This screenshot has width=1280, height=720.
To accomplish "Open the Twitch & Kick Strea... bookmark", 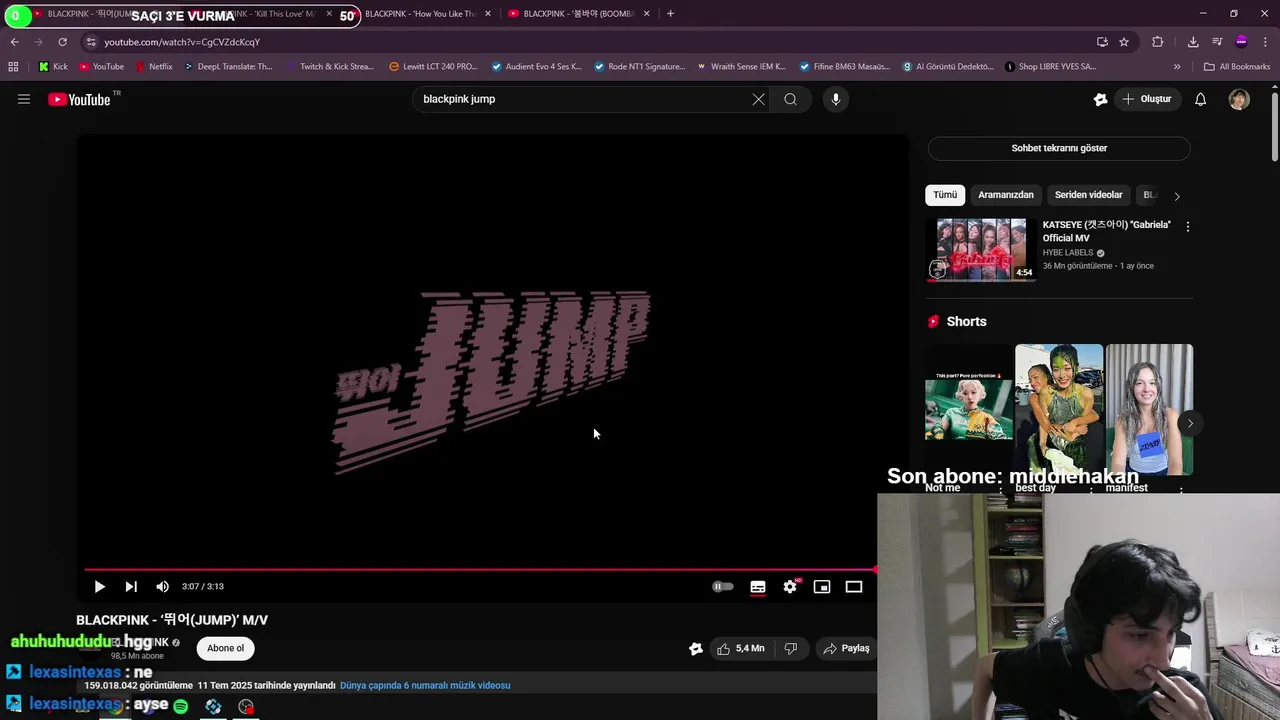I will [330, 67].
